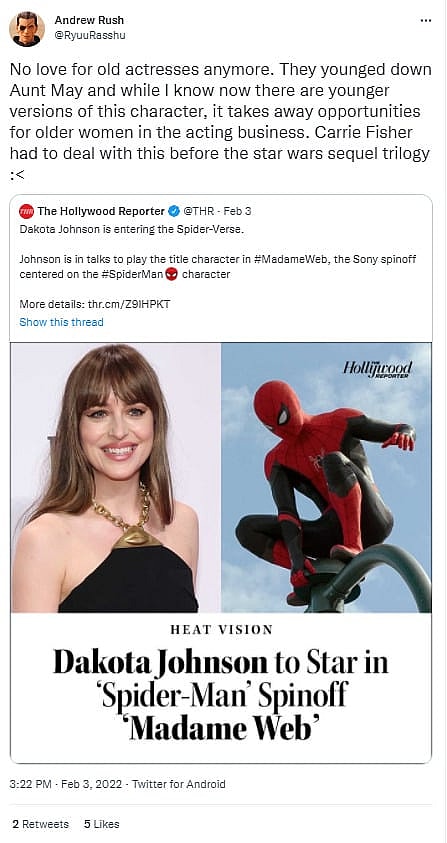
Task: Open the thr.cm/Z9IHPKT link
Action: pos(128,304)
